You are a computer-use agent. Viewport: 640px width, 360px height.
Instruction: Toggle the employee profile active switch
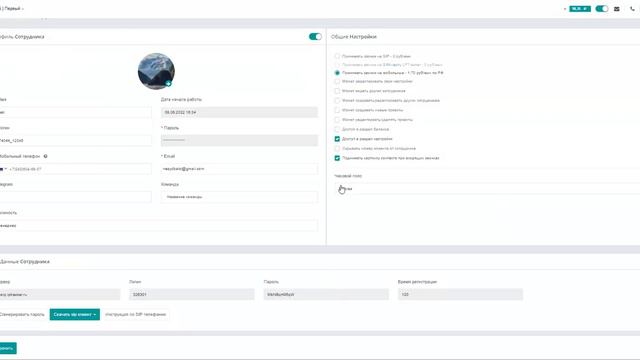[315, 37]
